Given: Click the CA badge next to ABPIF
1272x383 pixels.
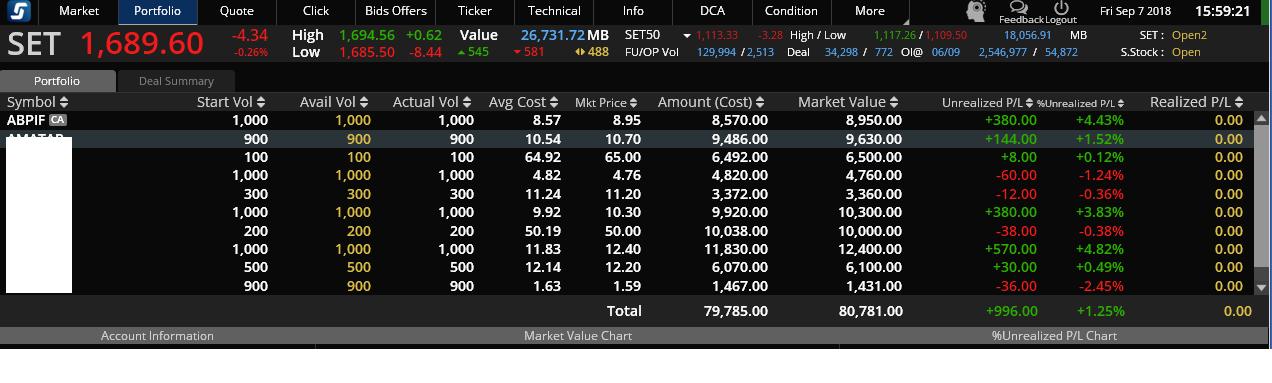Looking at the screenshot, I should 58,120.
